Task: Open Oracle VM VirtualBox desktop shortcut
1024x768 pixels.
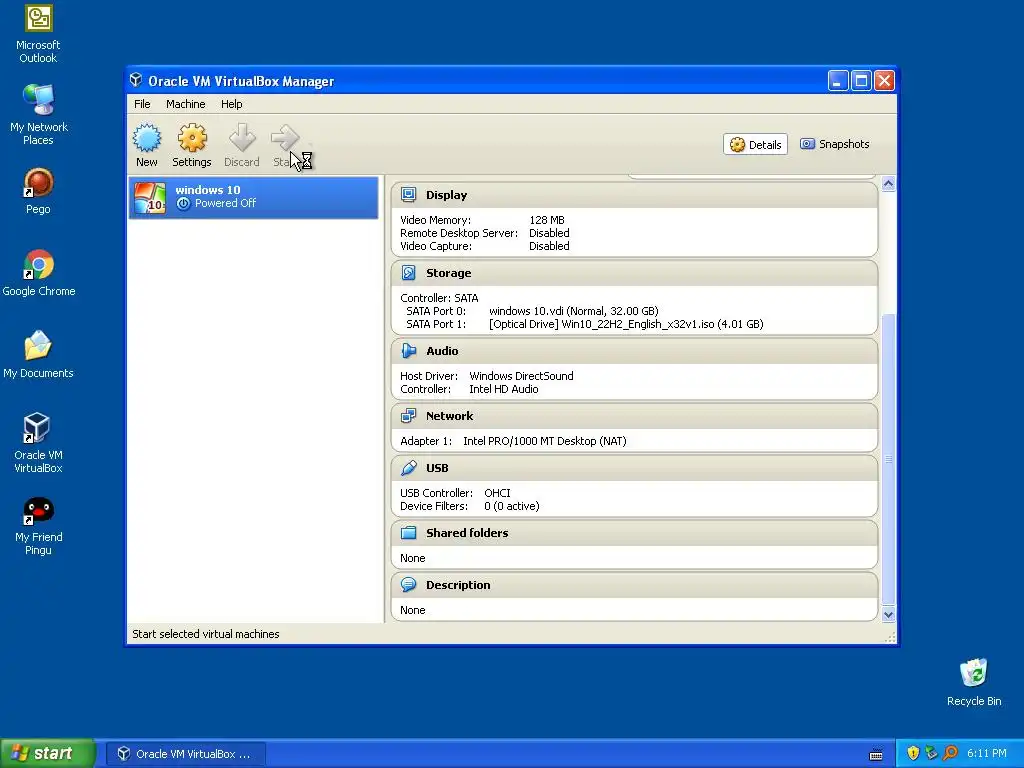Action: pyautogui.click(x=38, y=428)
